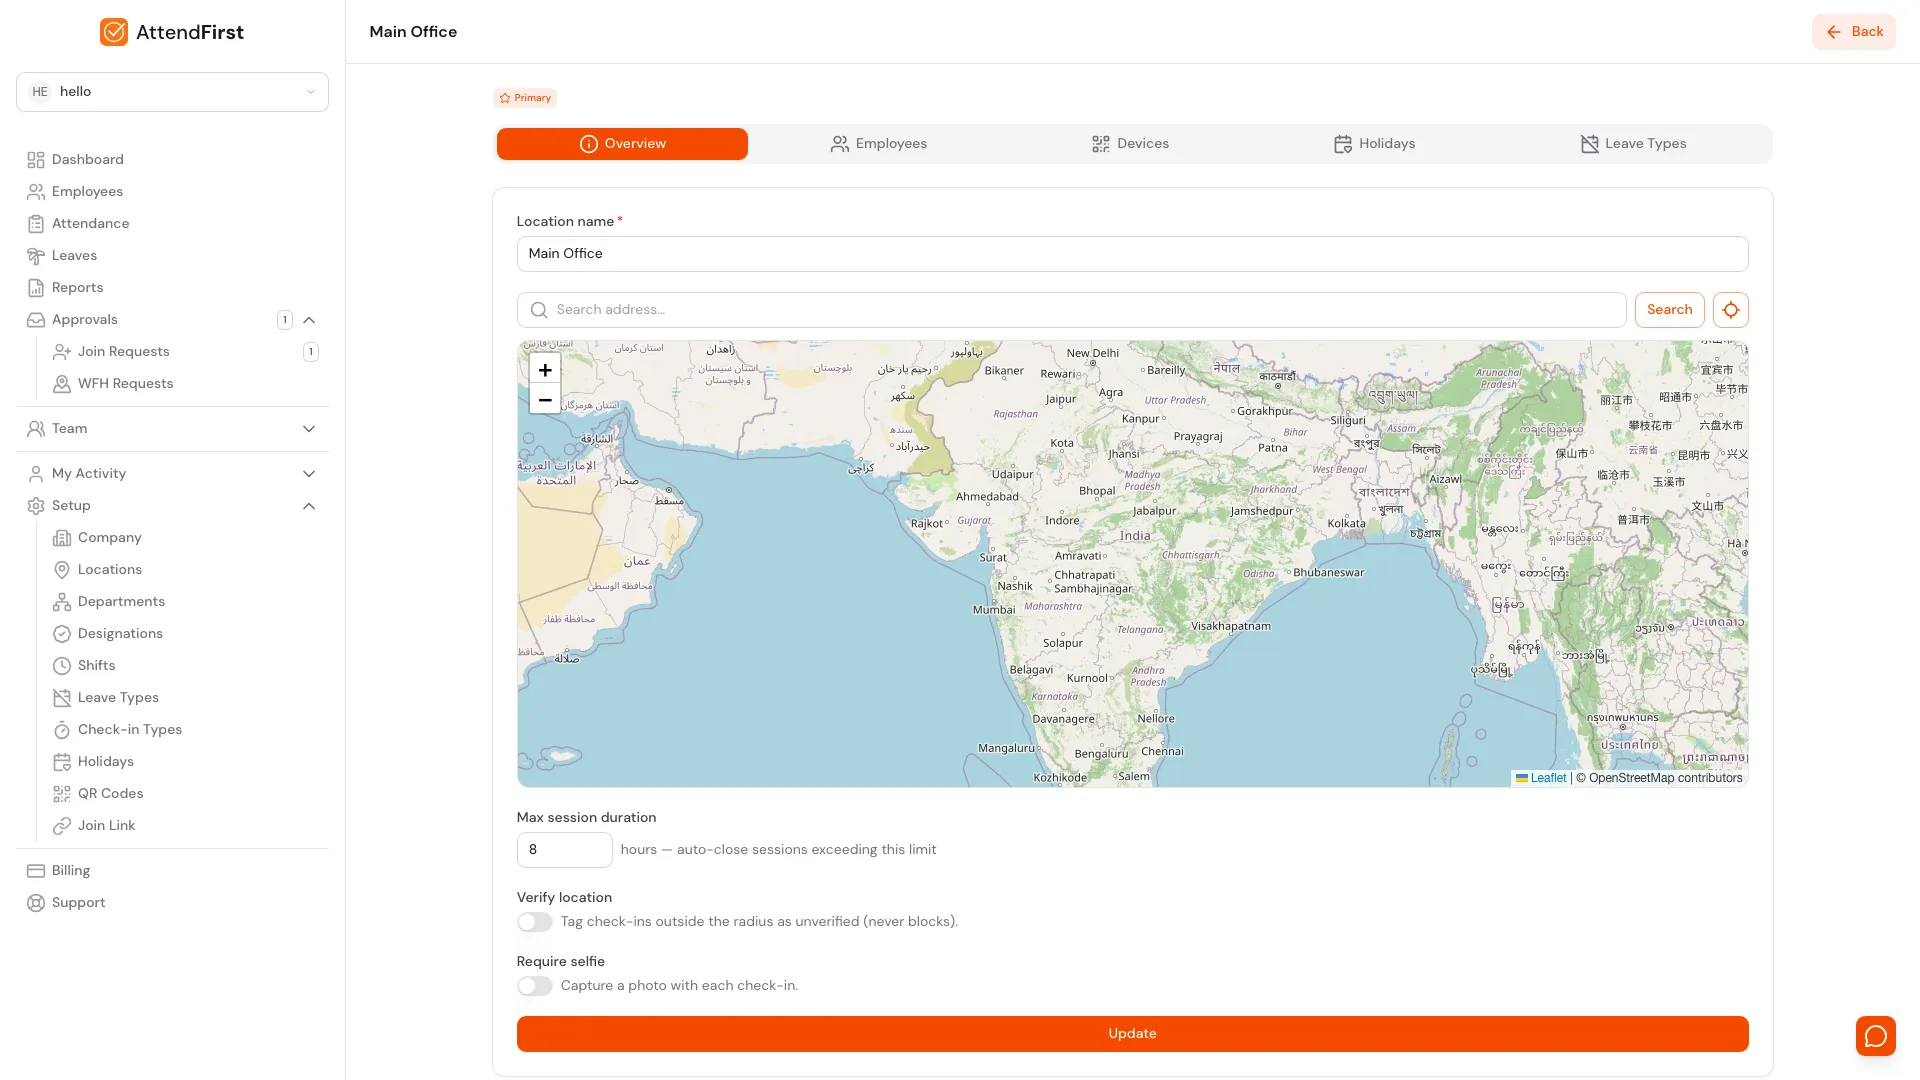Click the Join Requests count badge
The image size is (1920, 1080).
tap(311, 352)
